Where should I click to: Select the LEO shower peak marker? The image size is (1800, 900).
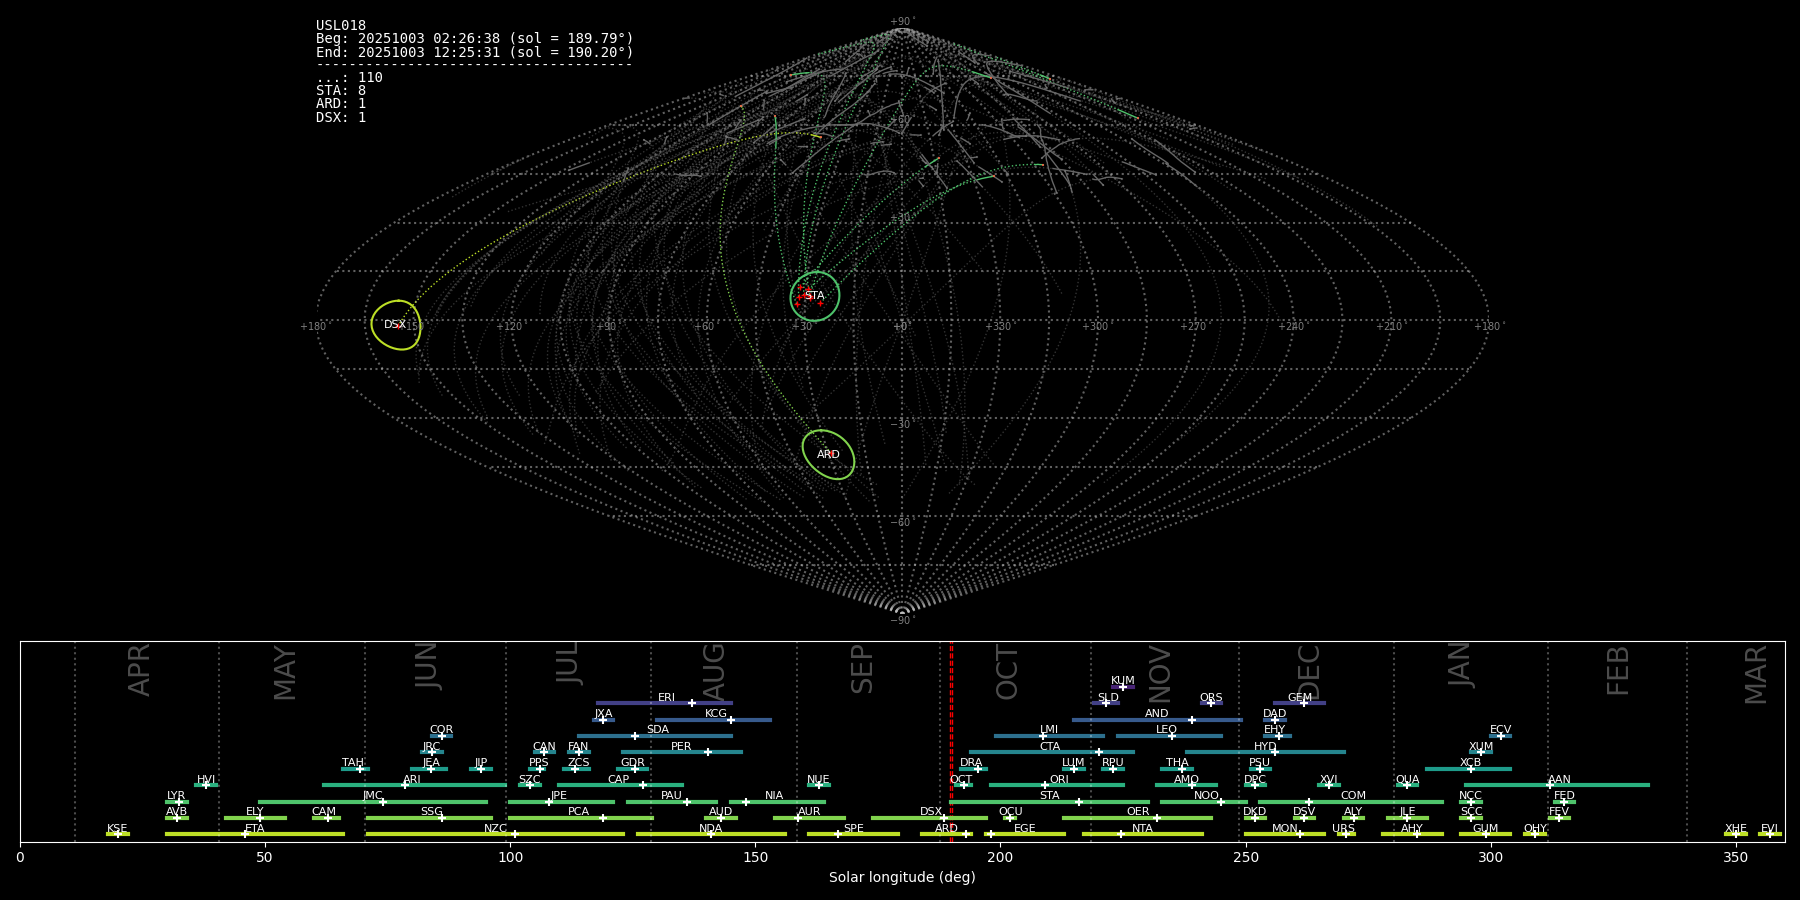(1172, 736)
